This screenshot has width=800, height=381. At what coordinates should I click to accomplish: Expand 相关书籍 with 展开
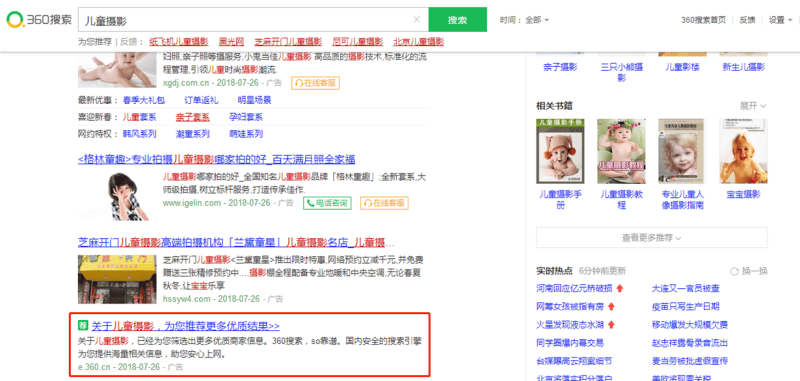coord(753,106)
